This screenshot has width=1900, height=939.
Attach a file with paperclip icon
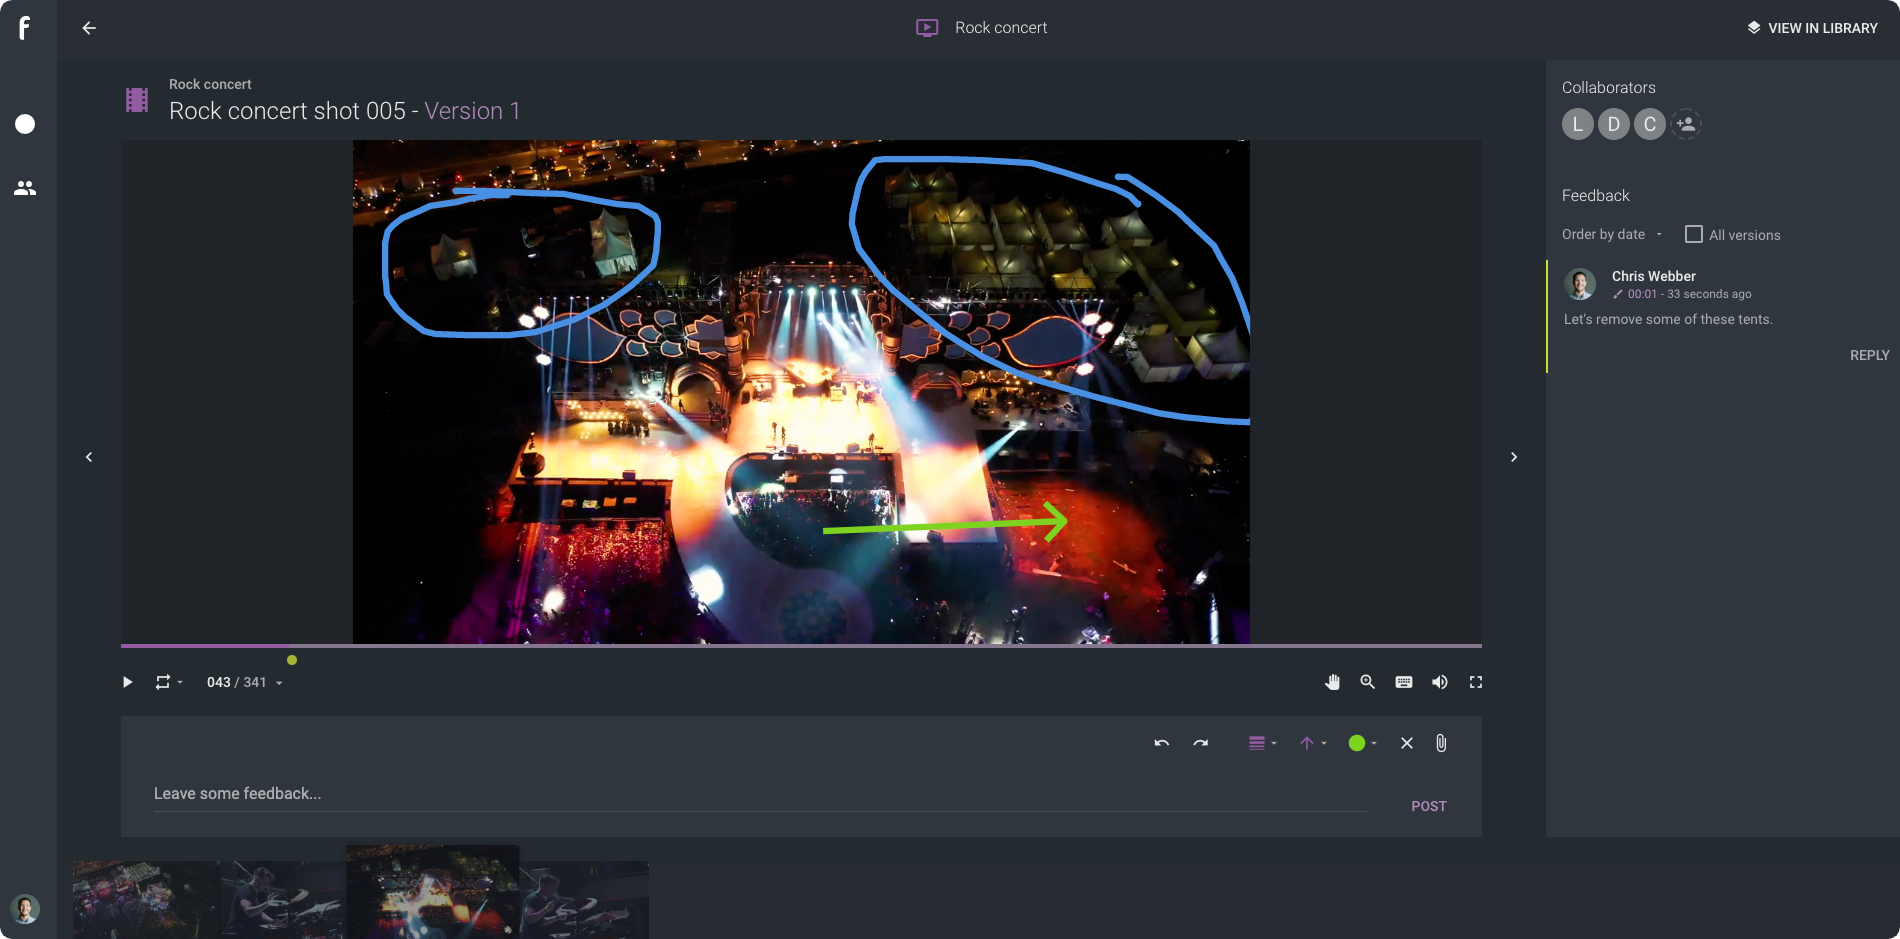[x=1441, y=743]
